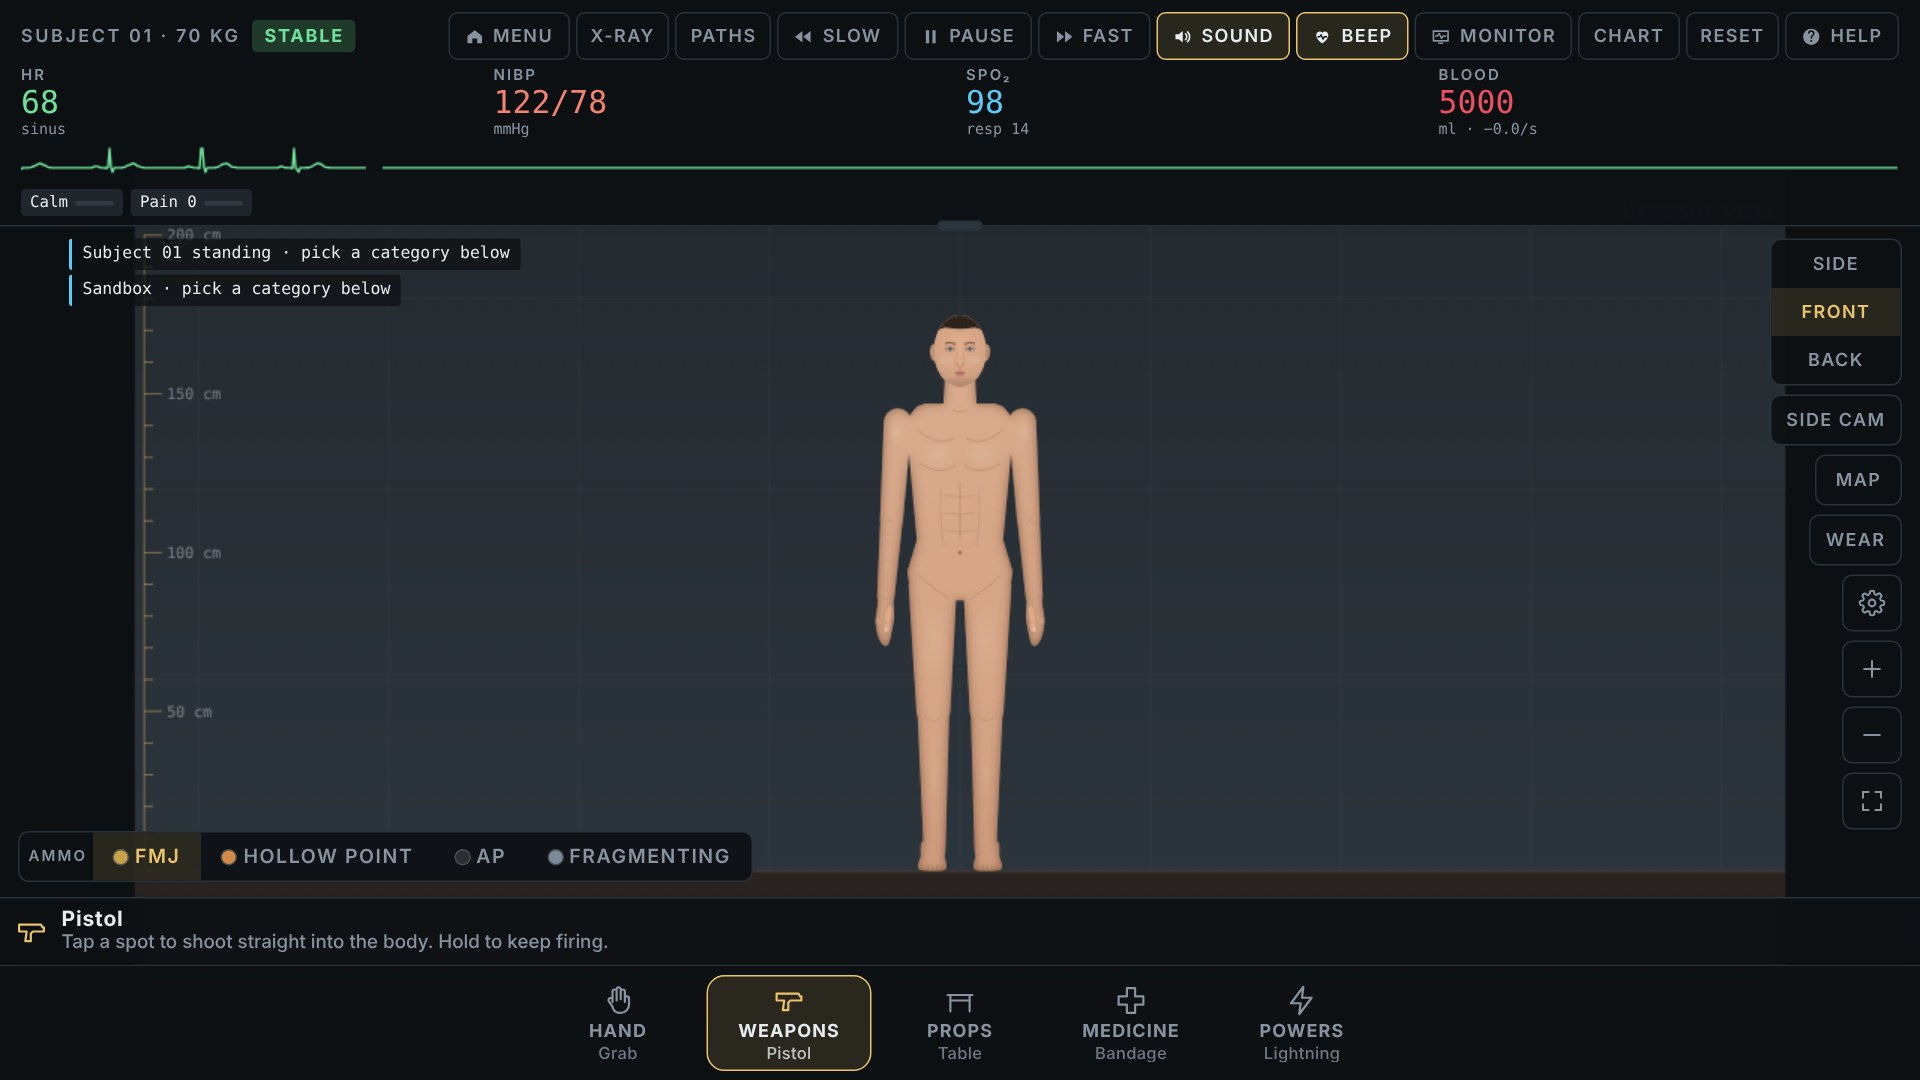Click the Pain 0 level indicator
Screen dimensions: 1920x1080
point(190,202)
